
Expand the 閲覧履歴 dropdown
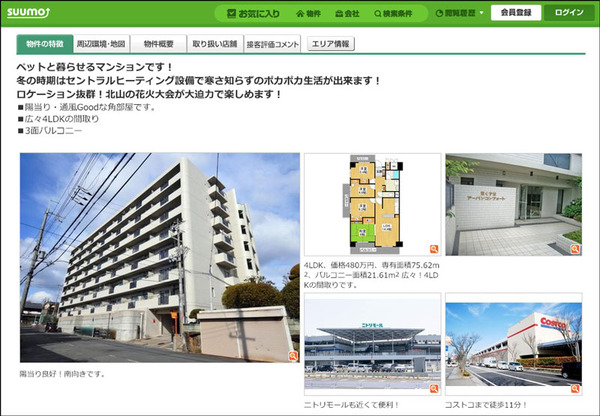[x=460, y=14]
